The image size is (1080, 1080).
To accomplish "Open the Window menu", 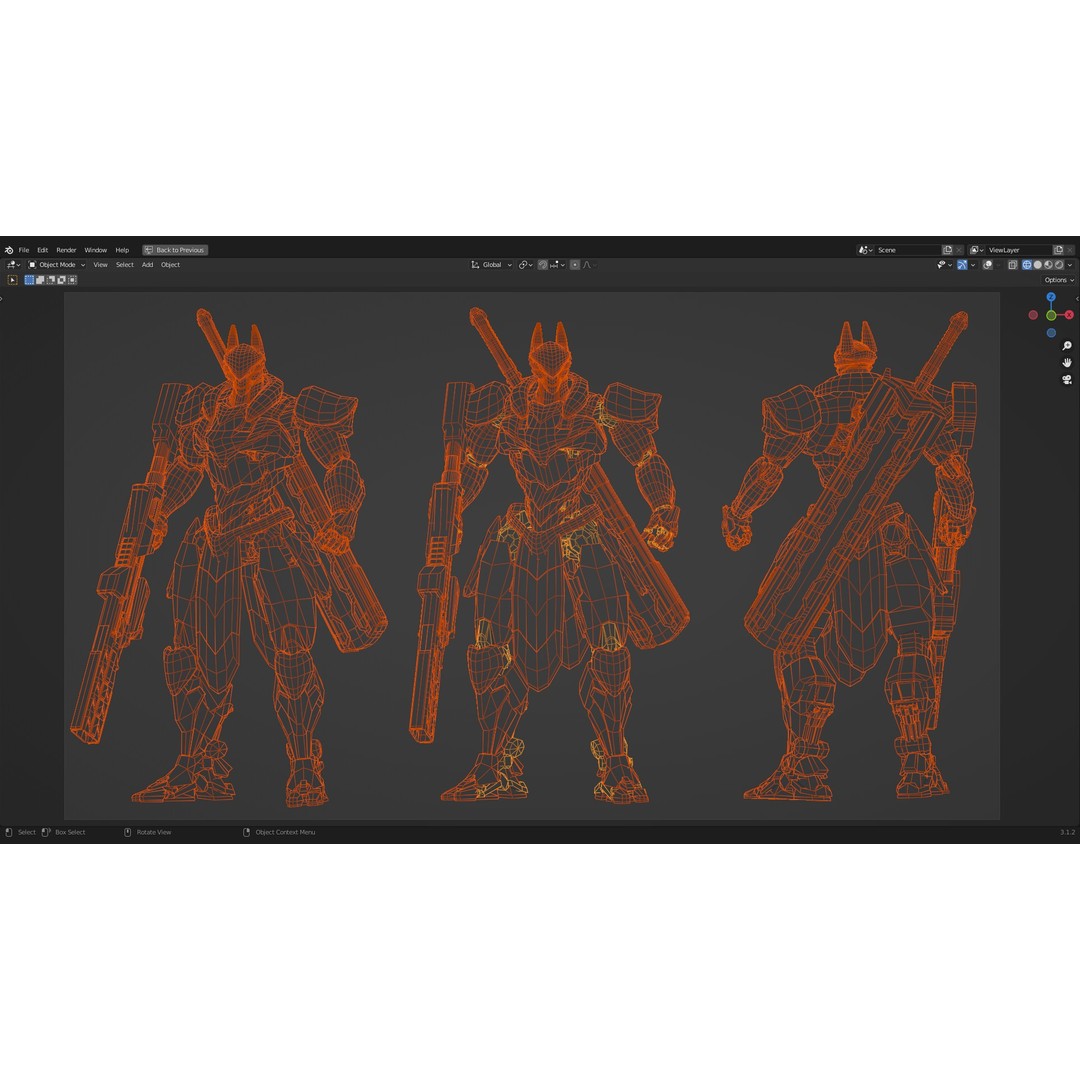I will [96, 250].
